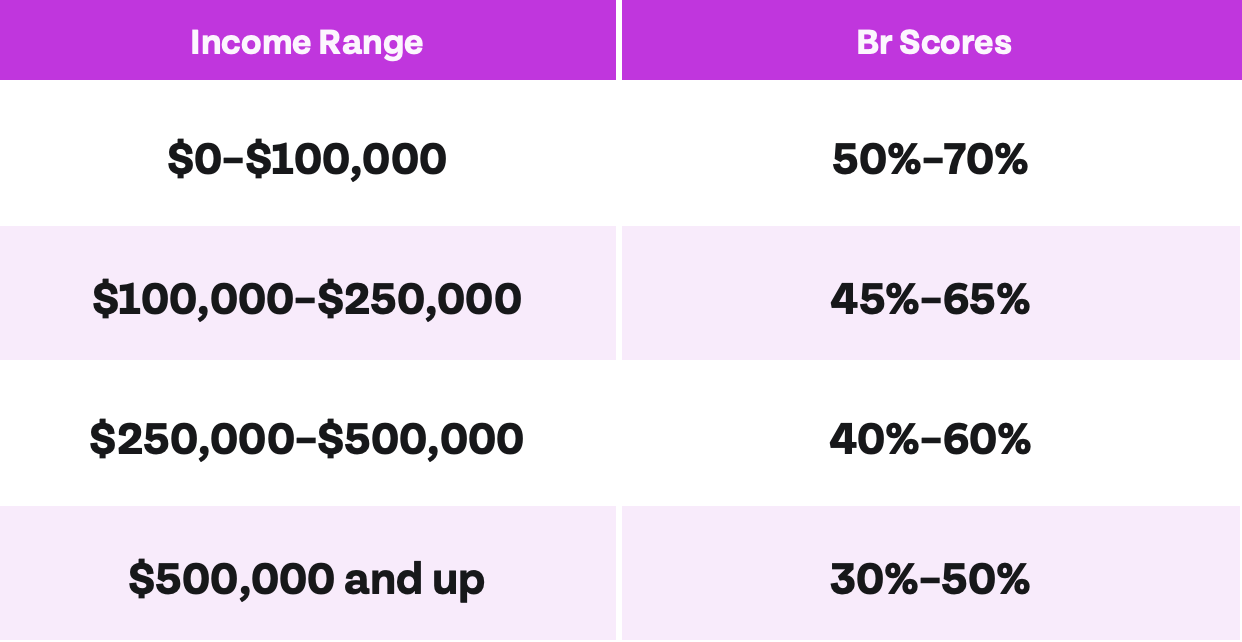Viewport: 1242px width, 642px height.
Task: Click the "Br" text in the header
Action: click(x=873, y=42)
